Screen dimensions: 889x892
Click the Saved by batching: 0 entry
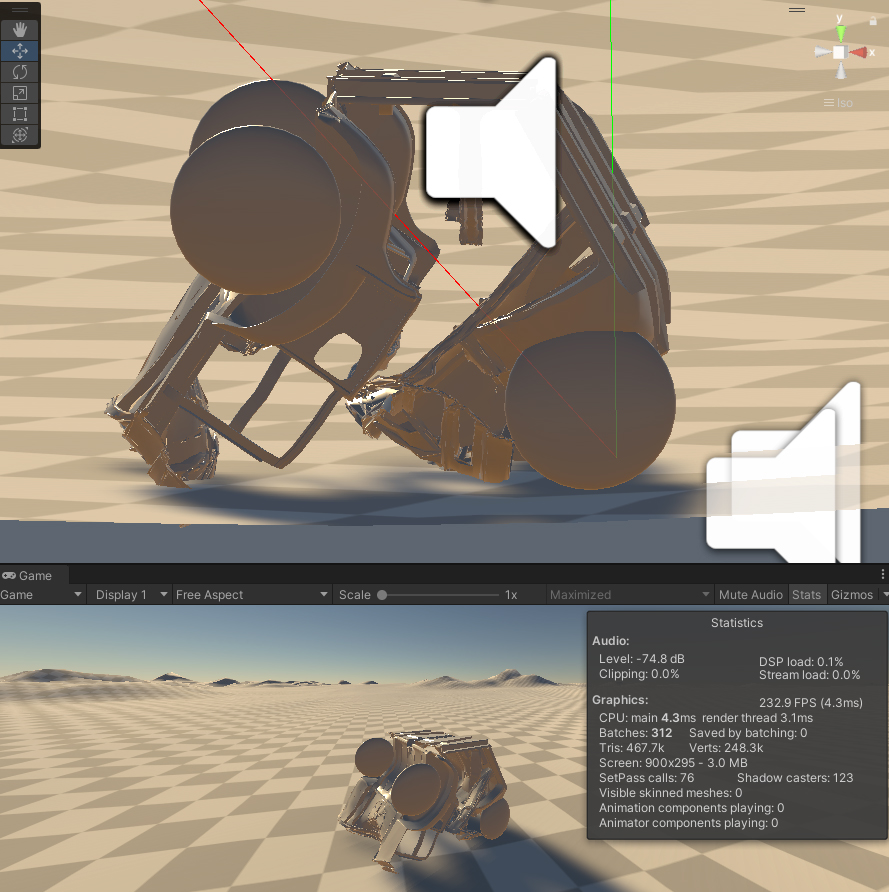[748, 733]
